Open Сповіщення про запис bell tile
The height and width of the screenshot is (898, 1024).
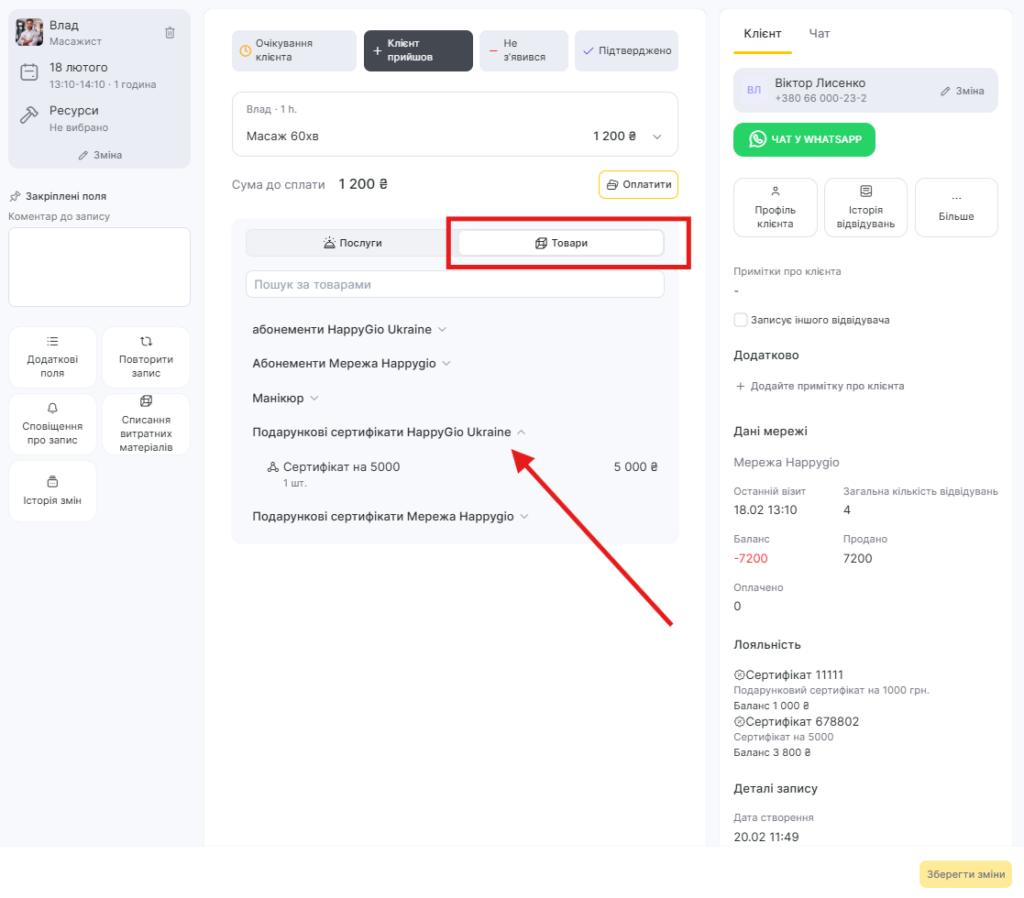click(52, 424)
